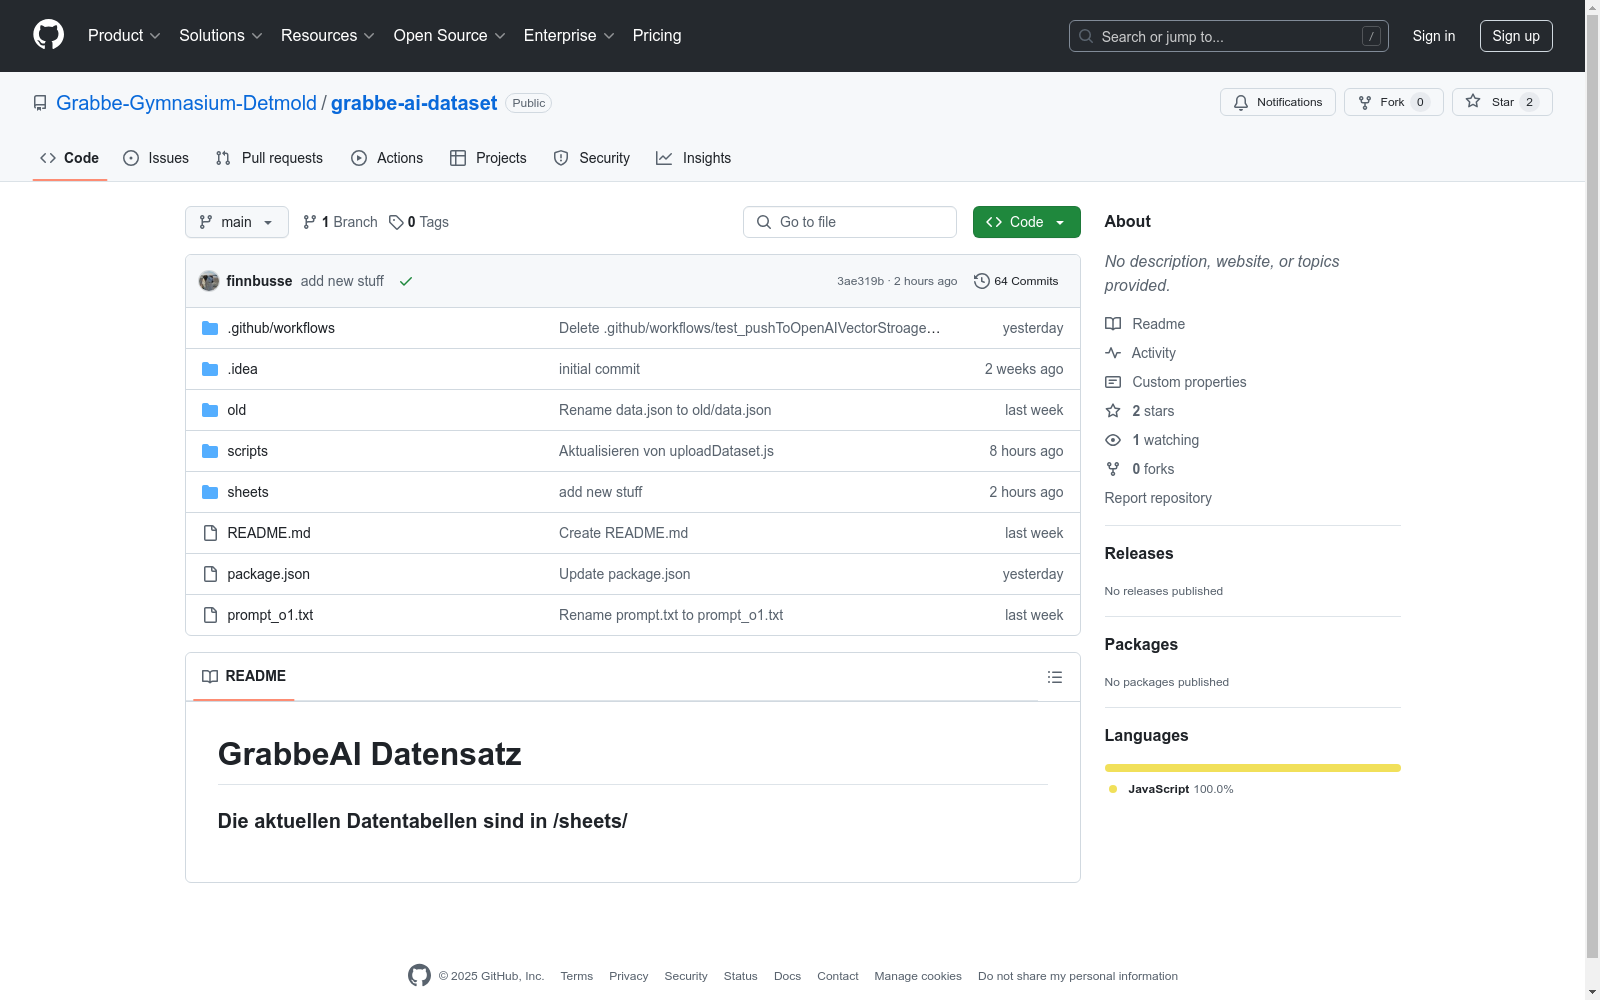Viewport: 1600px width, 1000px height.
Task: Switch to the Code tab
Action: [70, 158]
